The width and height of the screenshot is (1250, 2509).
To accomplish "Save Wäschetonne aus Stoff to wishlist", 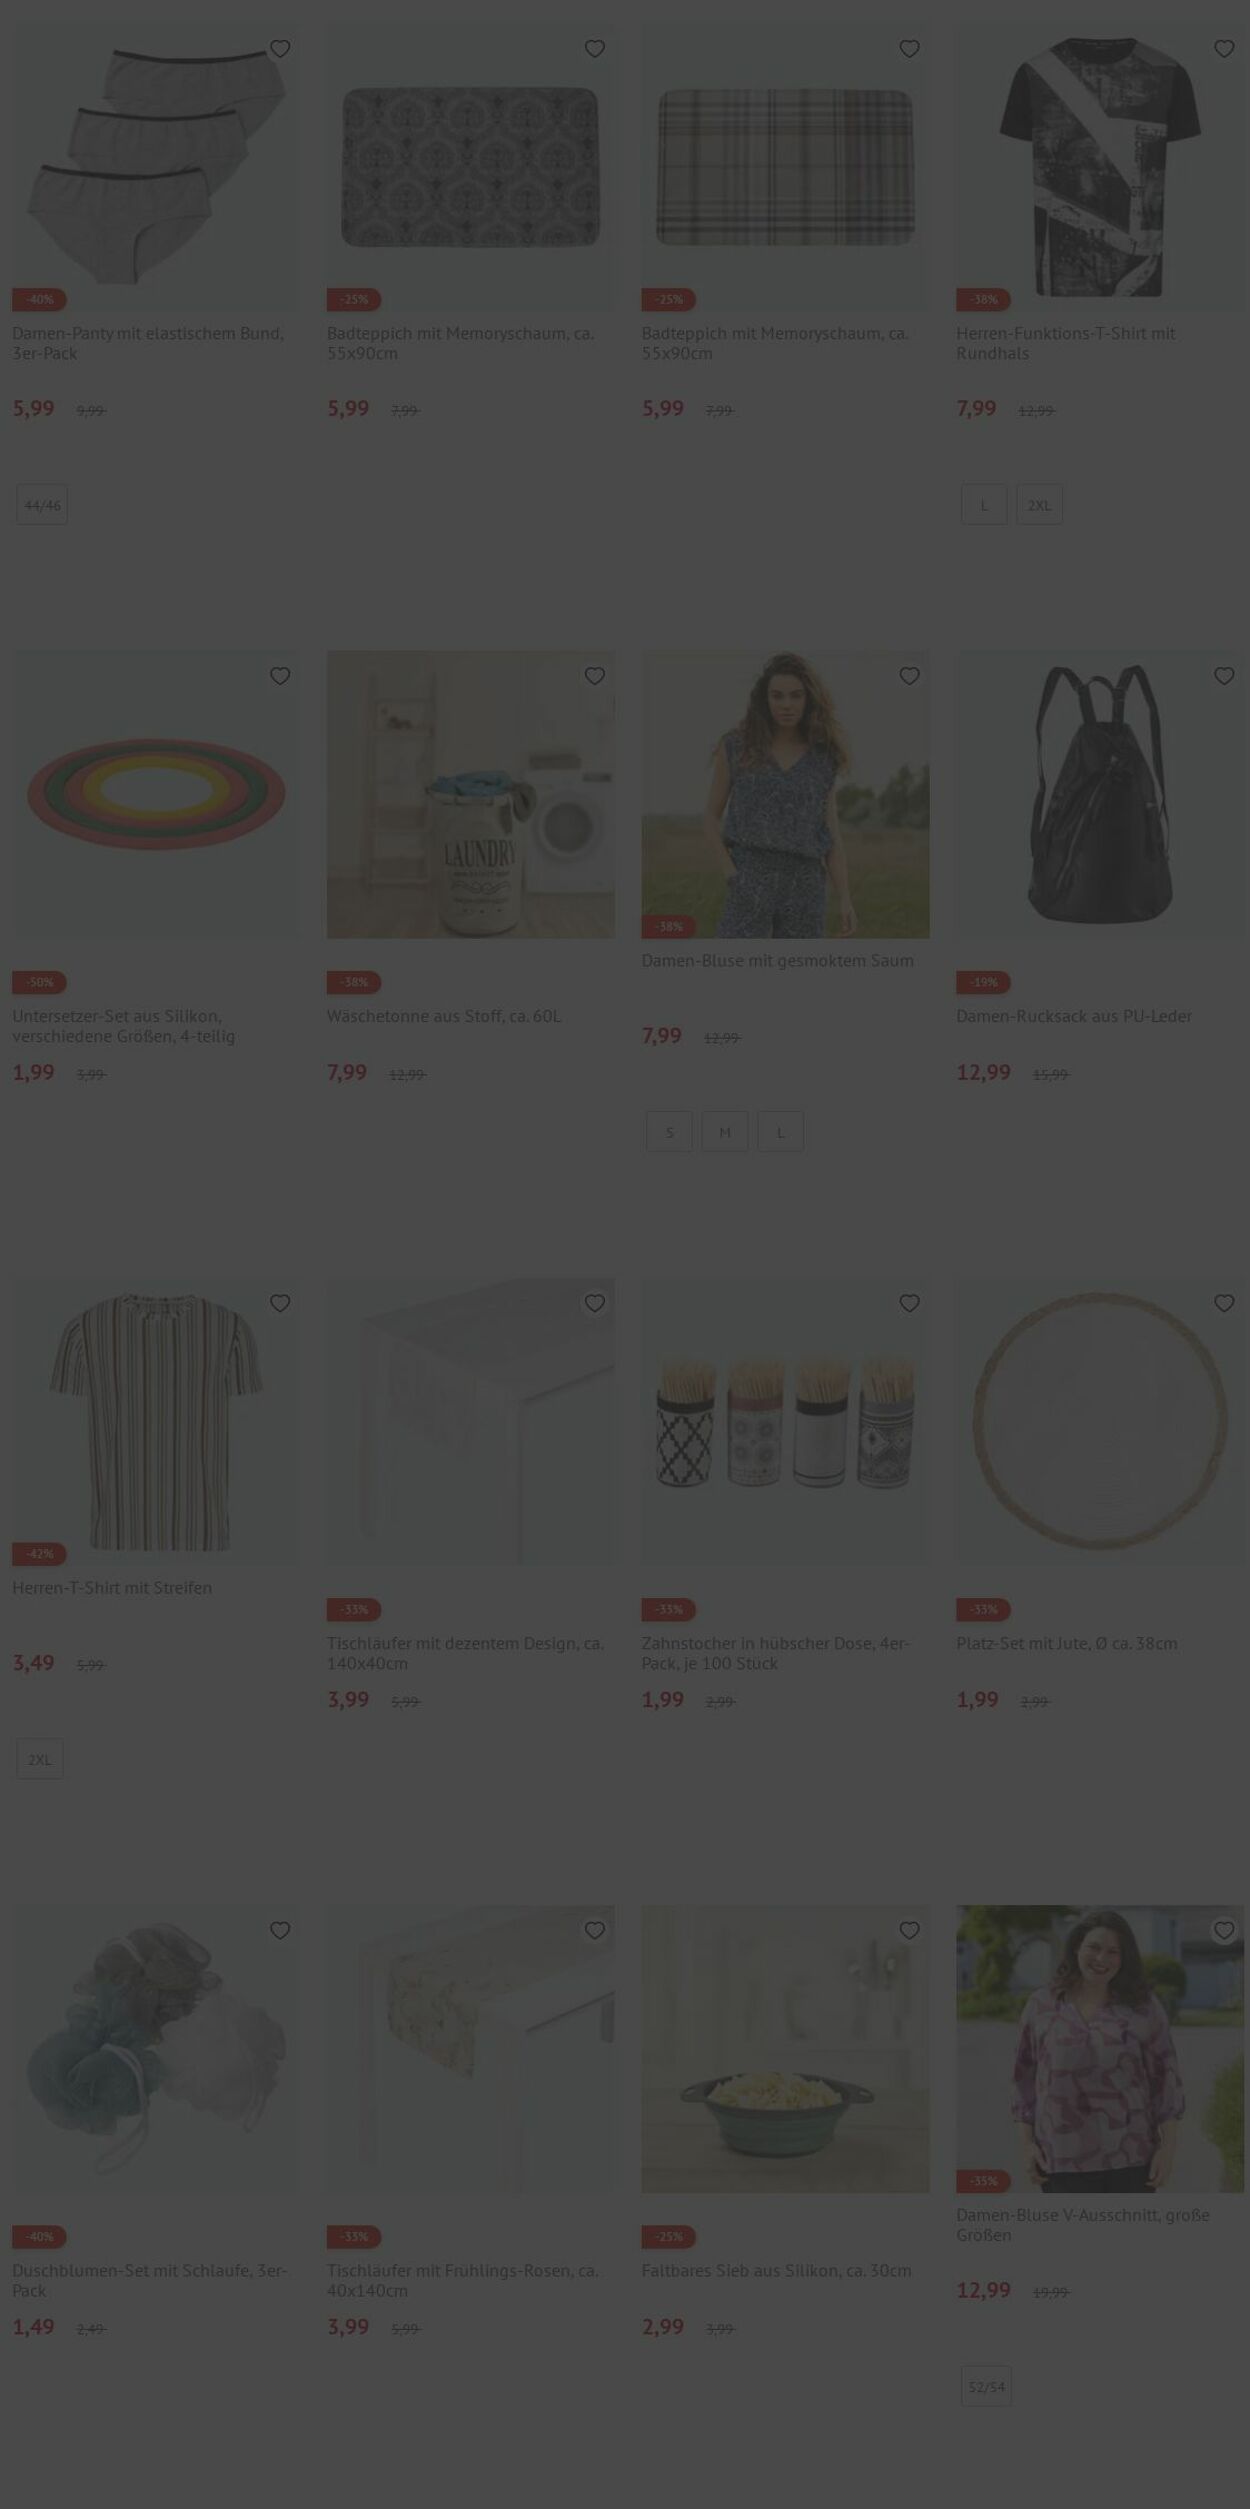I will tap(595, 676).
